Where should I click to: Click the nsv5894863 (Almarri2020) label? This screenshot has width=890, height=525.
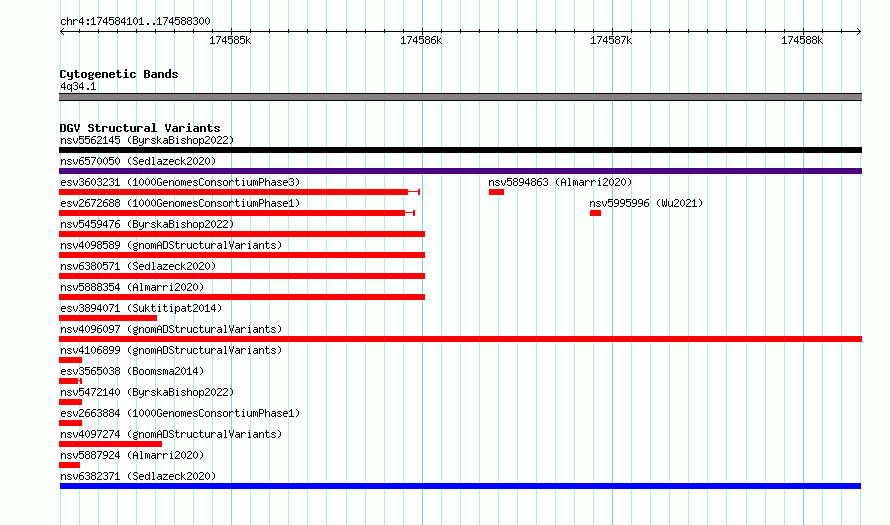[560, 182]
